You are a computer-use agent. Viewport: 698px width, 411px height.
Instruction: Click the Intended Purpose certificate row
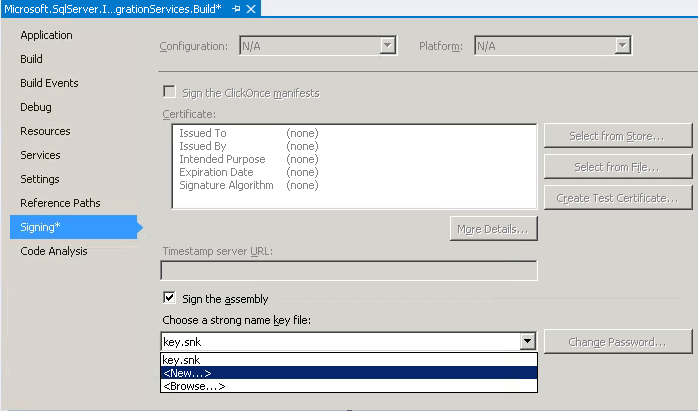pos(249,159)
